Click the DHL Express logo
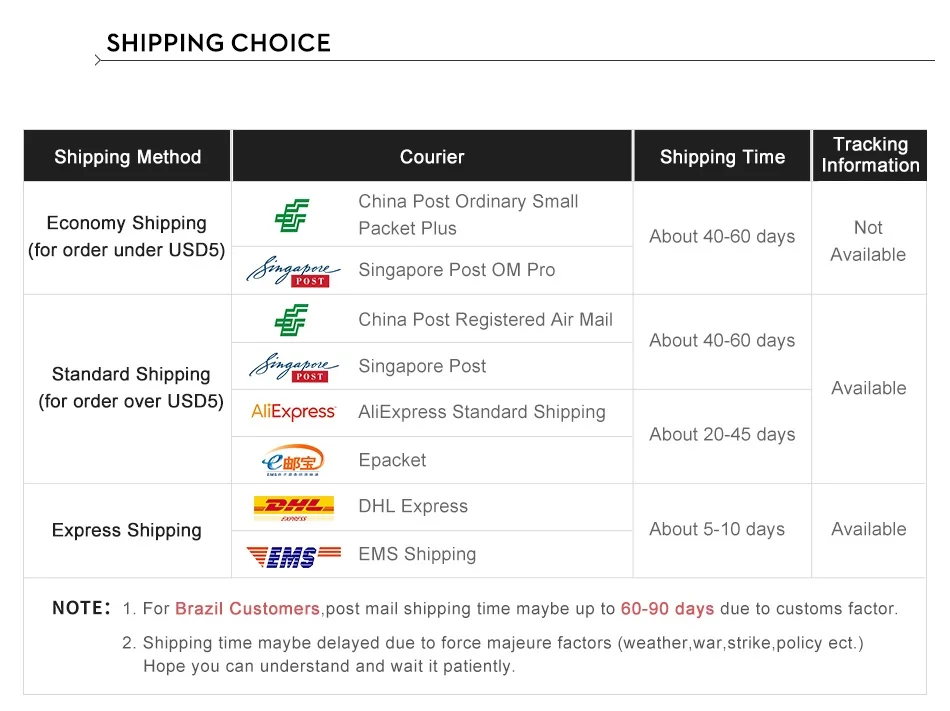The image size is (950, 711). (294, 508)
